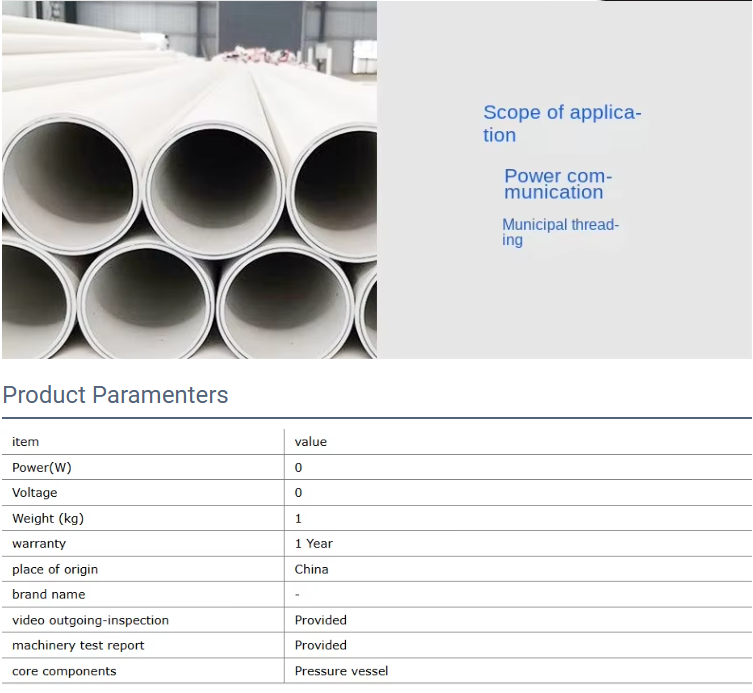Viewport: 753px width, 693px height.
Task: Click the "machinery test report" row label
Action: click(78, 646)
